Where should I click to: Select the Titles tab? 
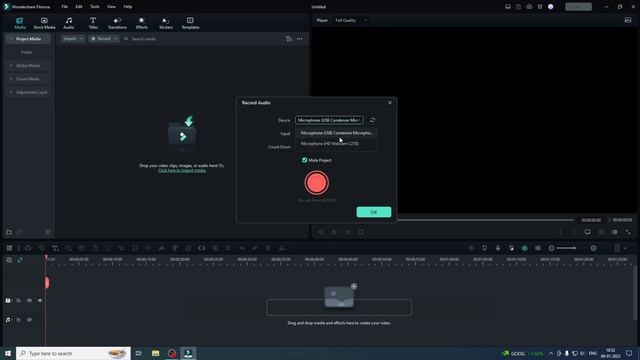tap(93, 23)
